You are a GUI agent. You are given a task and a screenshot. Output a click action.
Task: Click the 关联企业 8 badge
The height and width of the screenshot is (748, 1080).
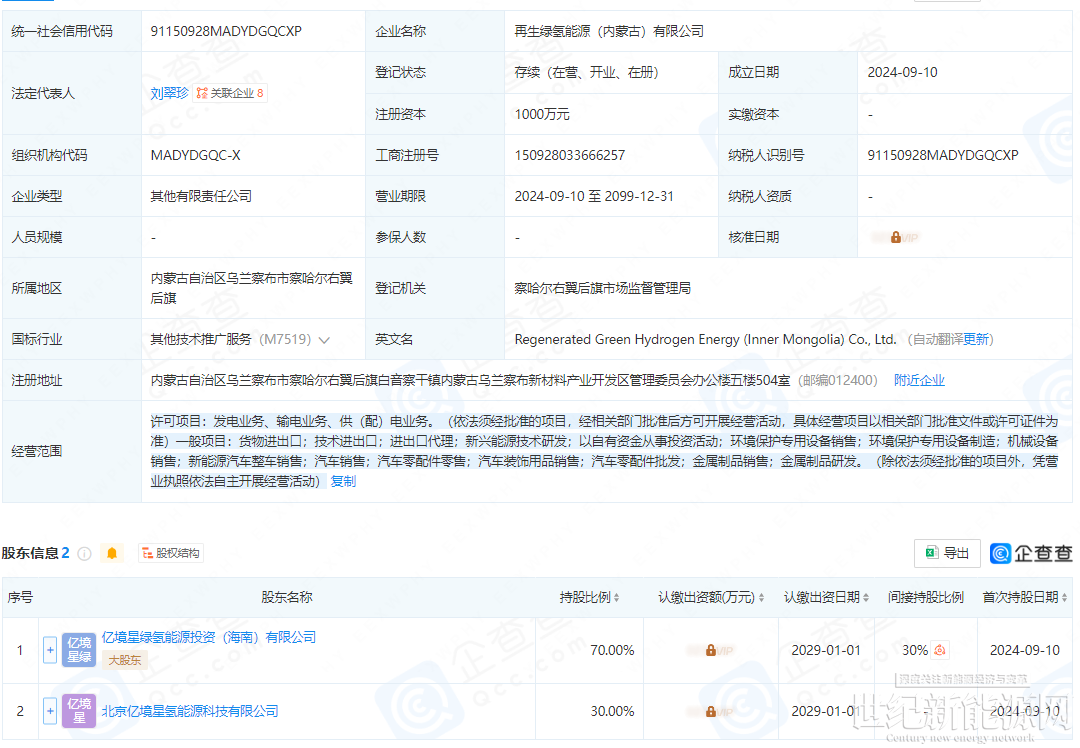[x=230, y=93]
